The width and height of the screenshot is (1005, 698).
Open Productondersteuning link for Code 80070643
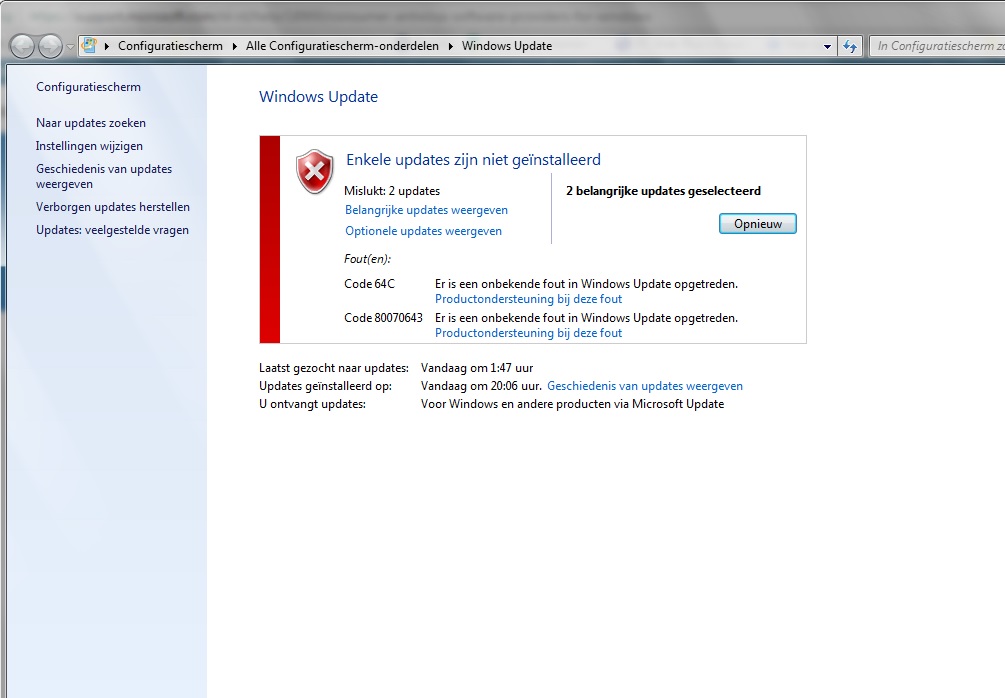(528, 333)
